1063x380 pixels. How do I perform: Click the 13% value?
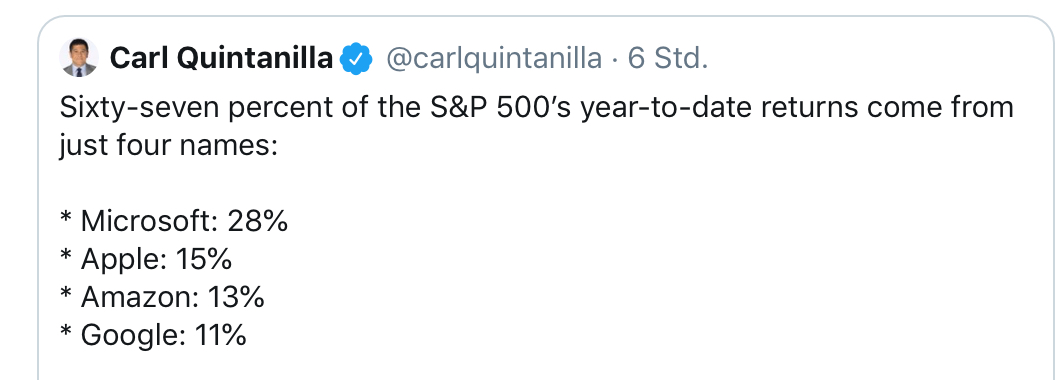(235, 297)
